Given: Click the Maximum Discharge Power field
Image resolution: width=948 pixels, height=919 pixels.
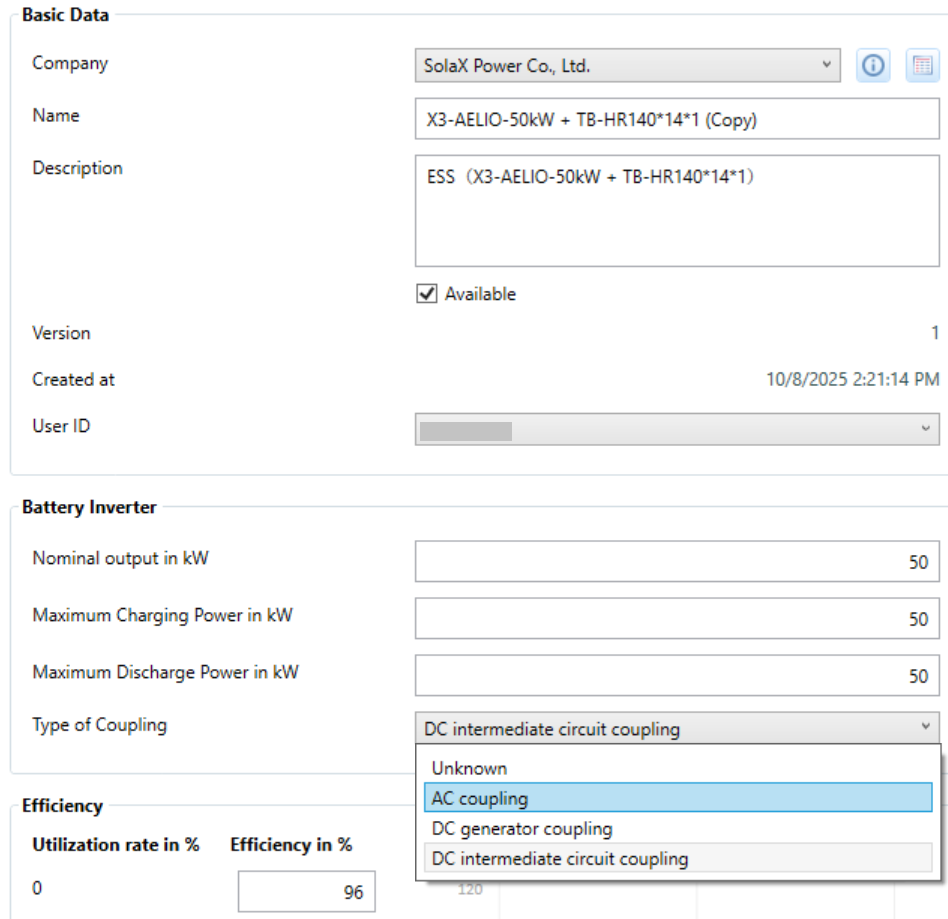Looking at the screenshot, I should pyautogui.click(x=677, y=676).
